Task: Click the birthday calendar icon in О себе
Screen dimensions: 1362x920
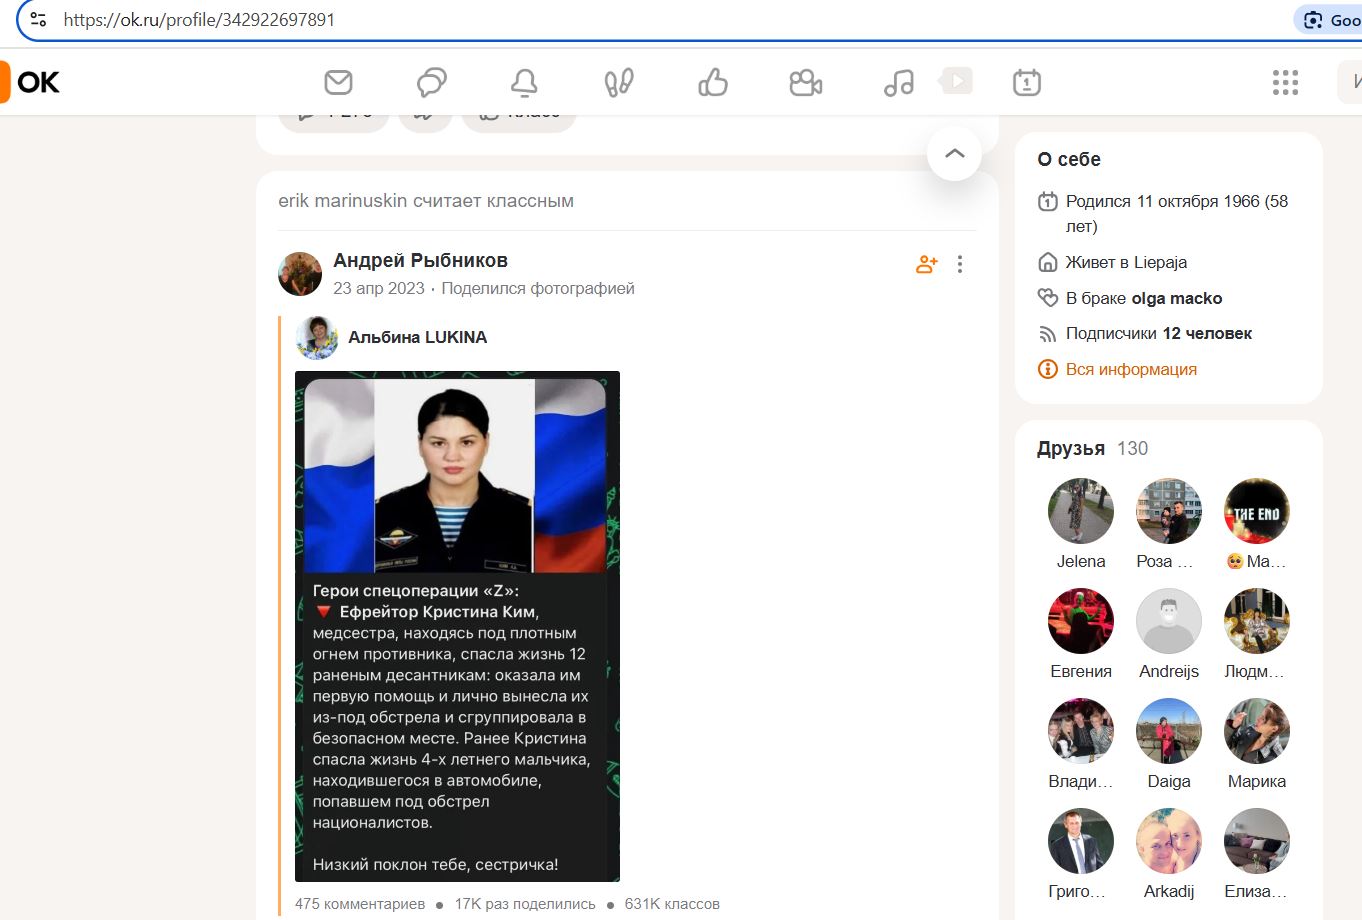Action: point(1047,202)
